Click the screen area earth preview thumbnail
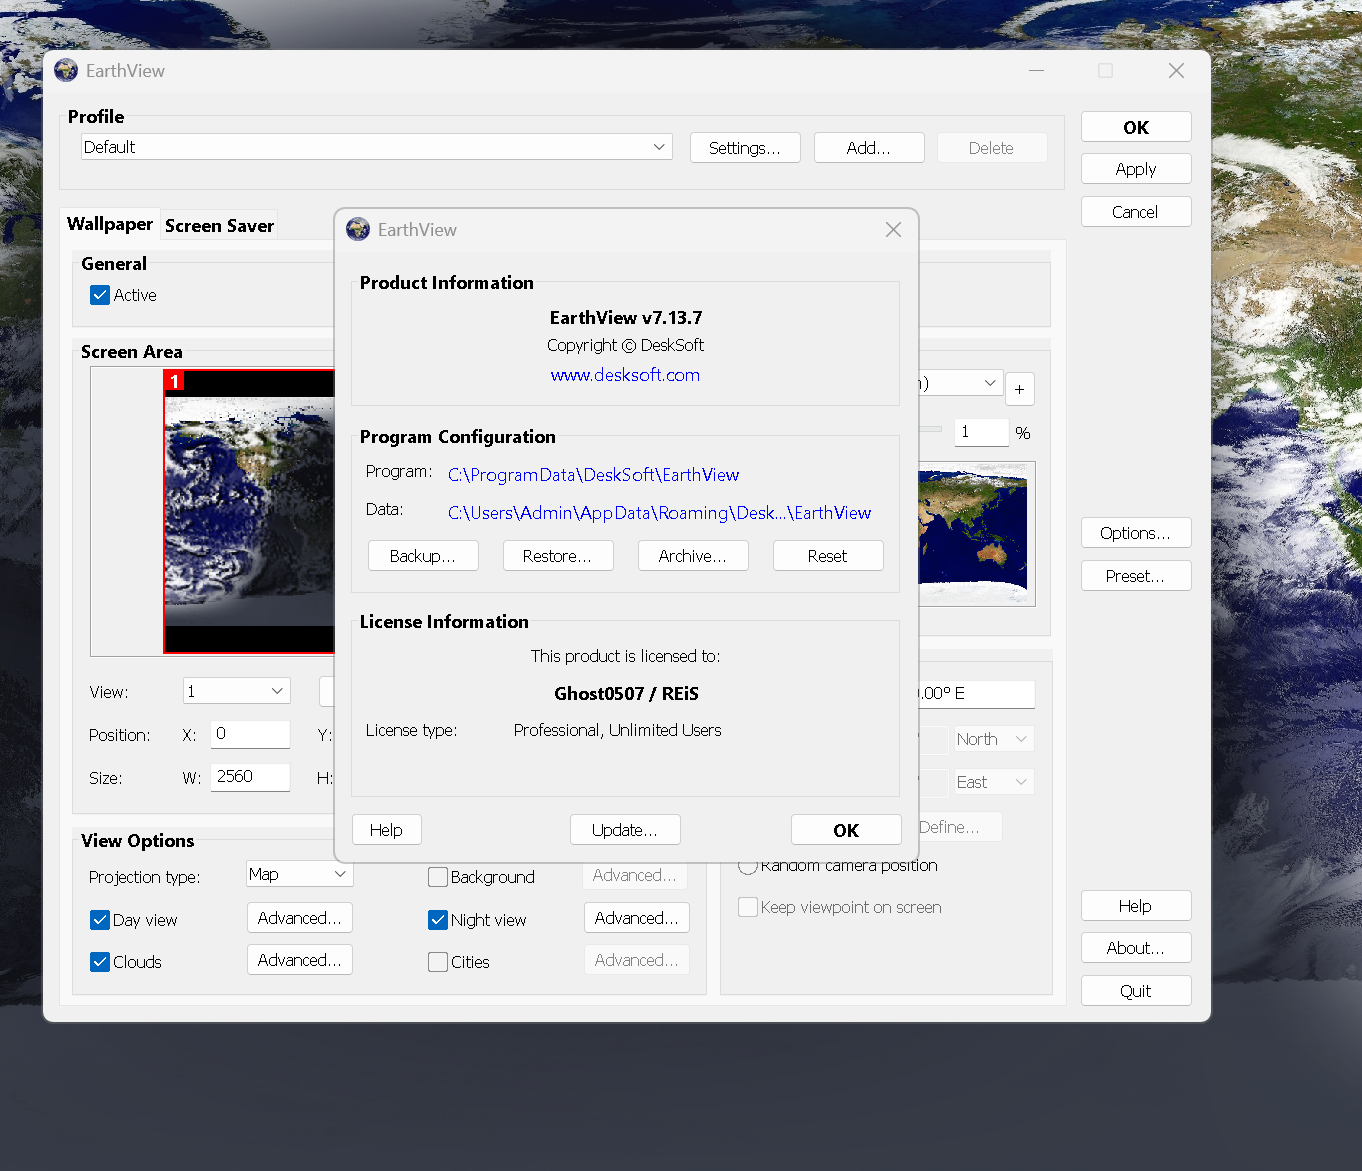This screenshot has width=1362, height=1171. (x=249, y=511)
